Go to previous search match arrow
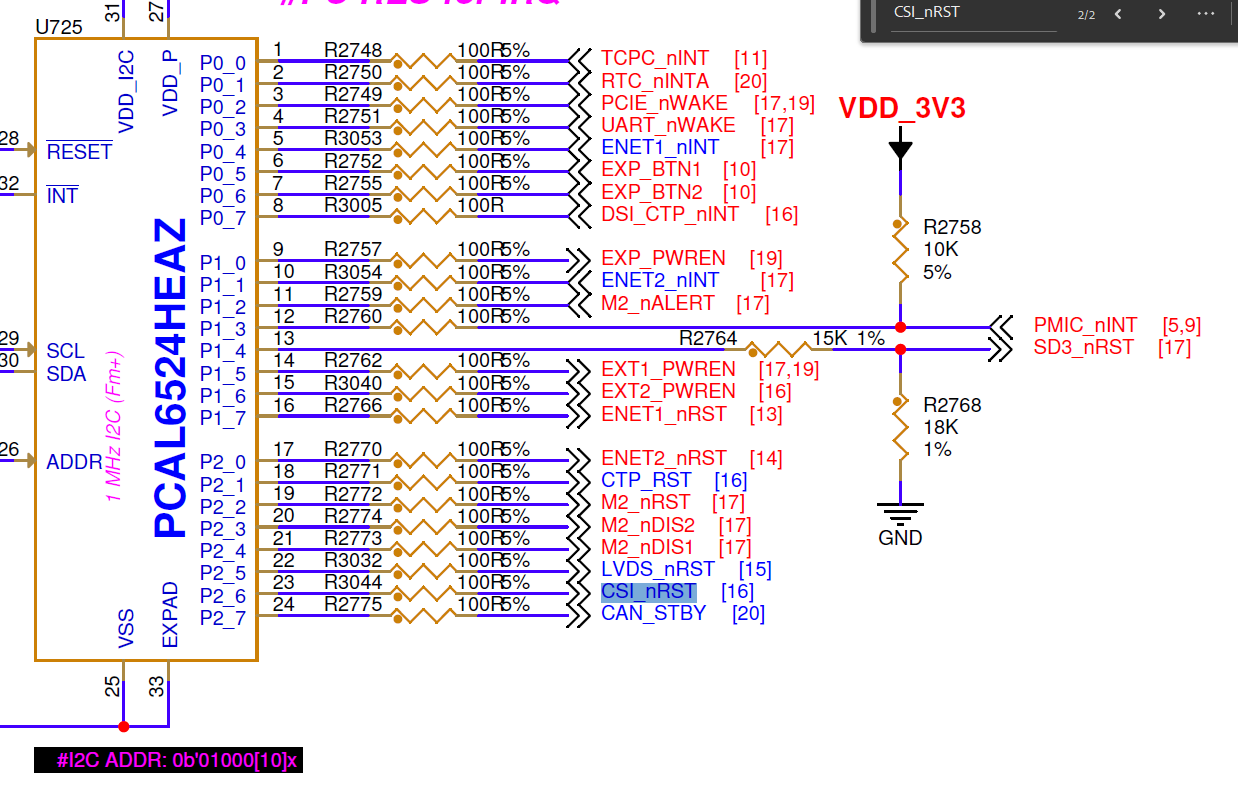The width and height of the screenshot is (1238, 805). (1118, 14)
